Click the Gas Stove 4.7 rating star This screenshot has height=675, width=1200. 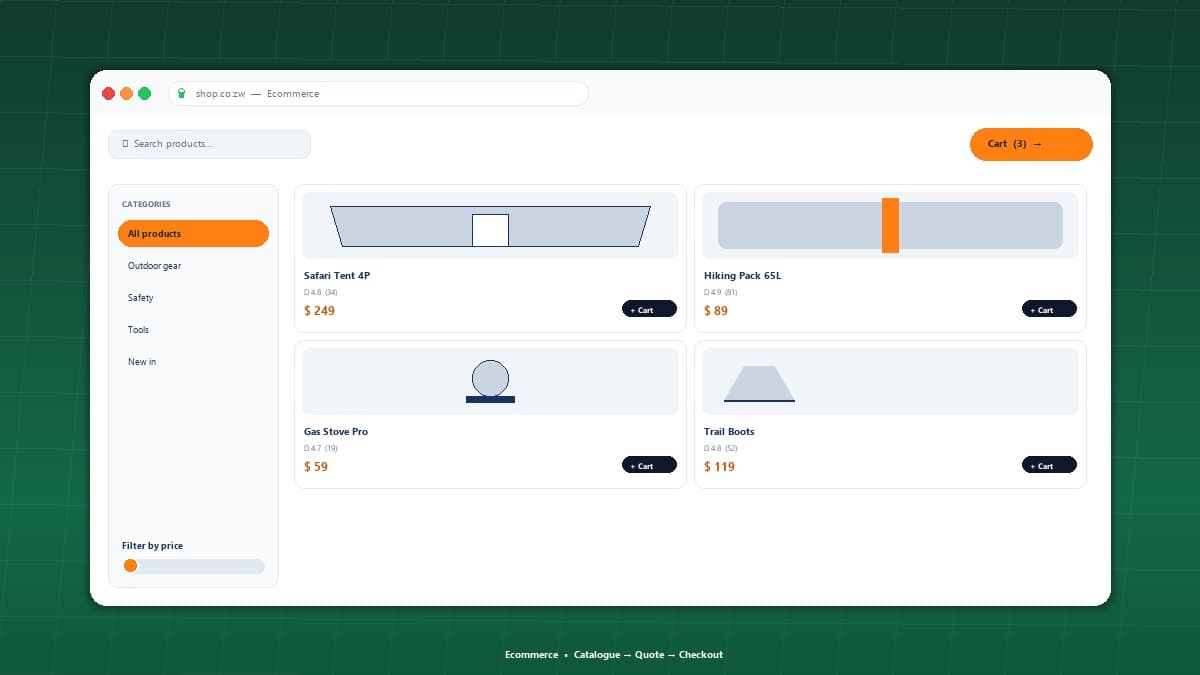307,448
